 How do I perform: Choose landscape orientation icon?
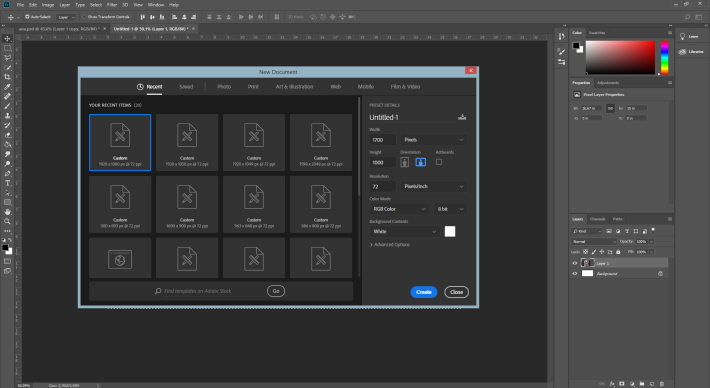(421, 162)
